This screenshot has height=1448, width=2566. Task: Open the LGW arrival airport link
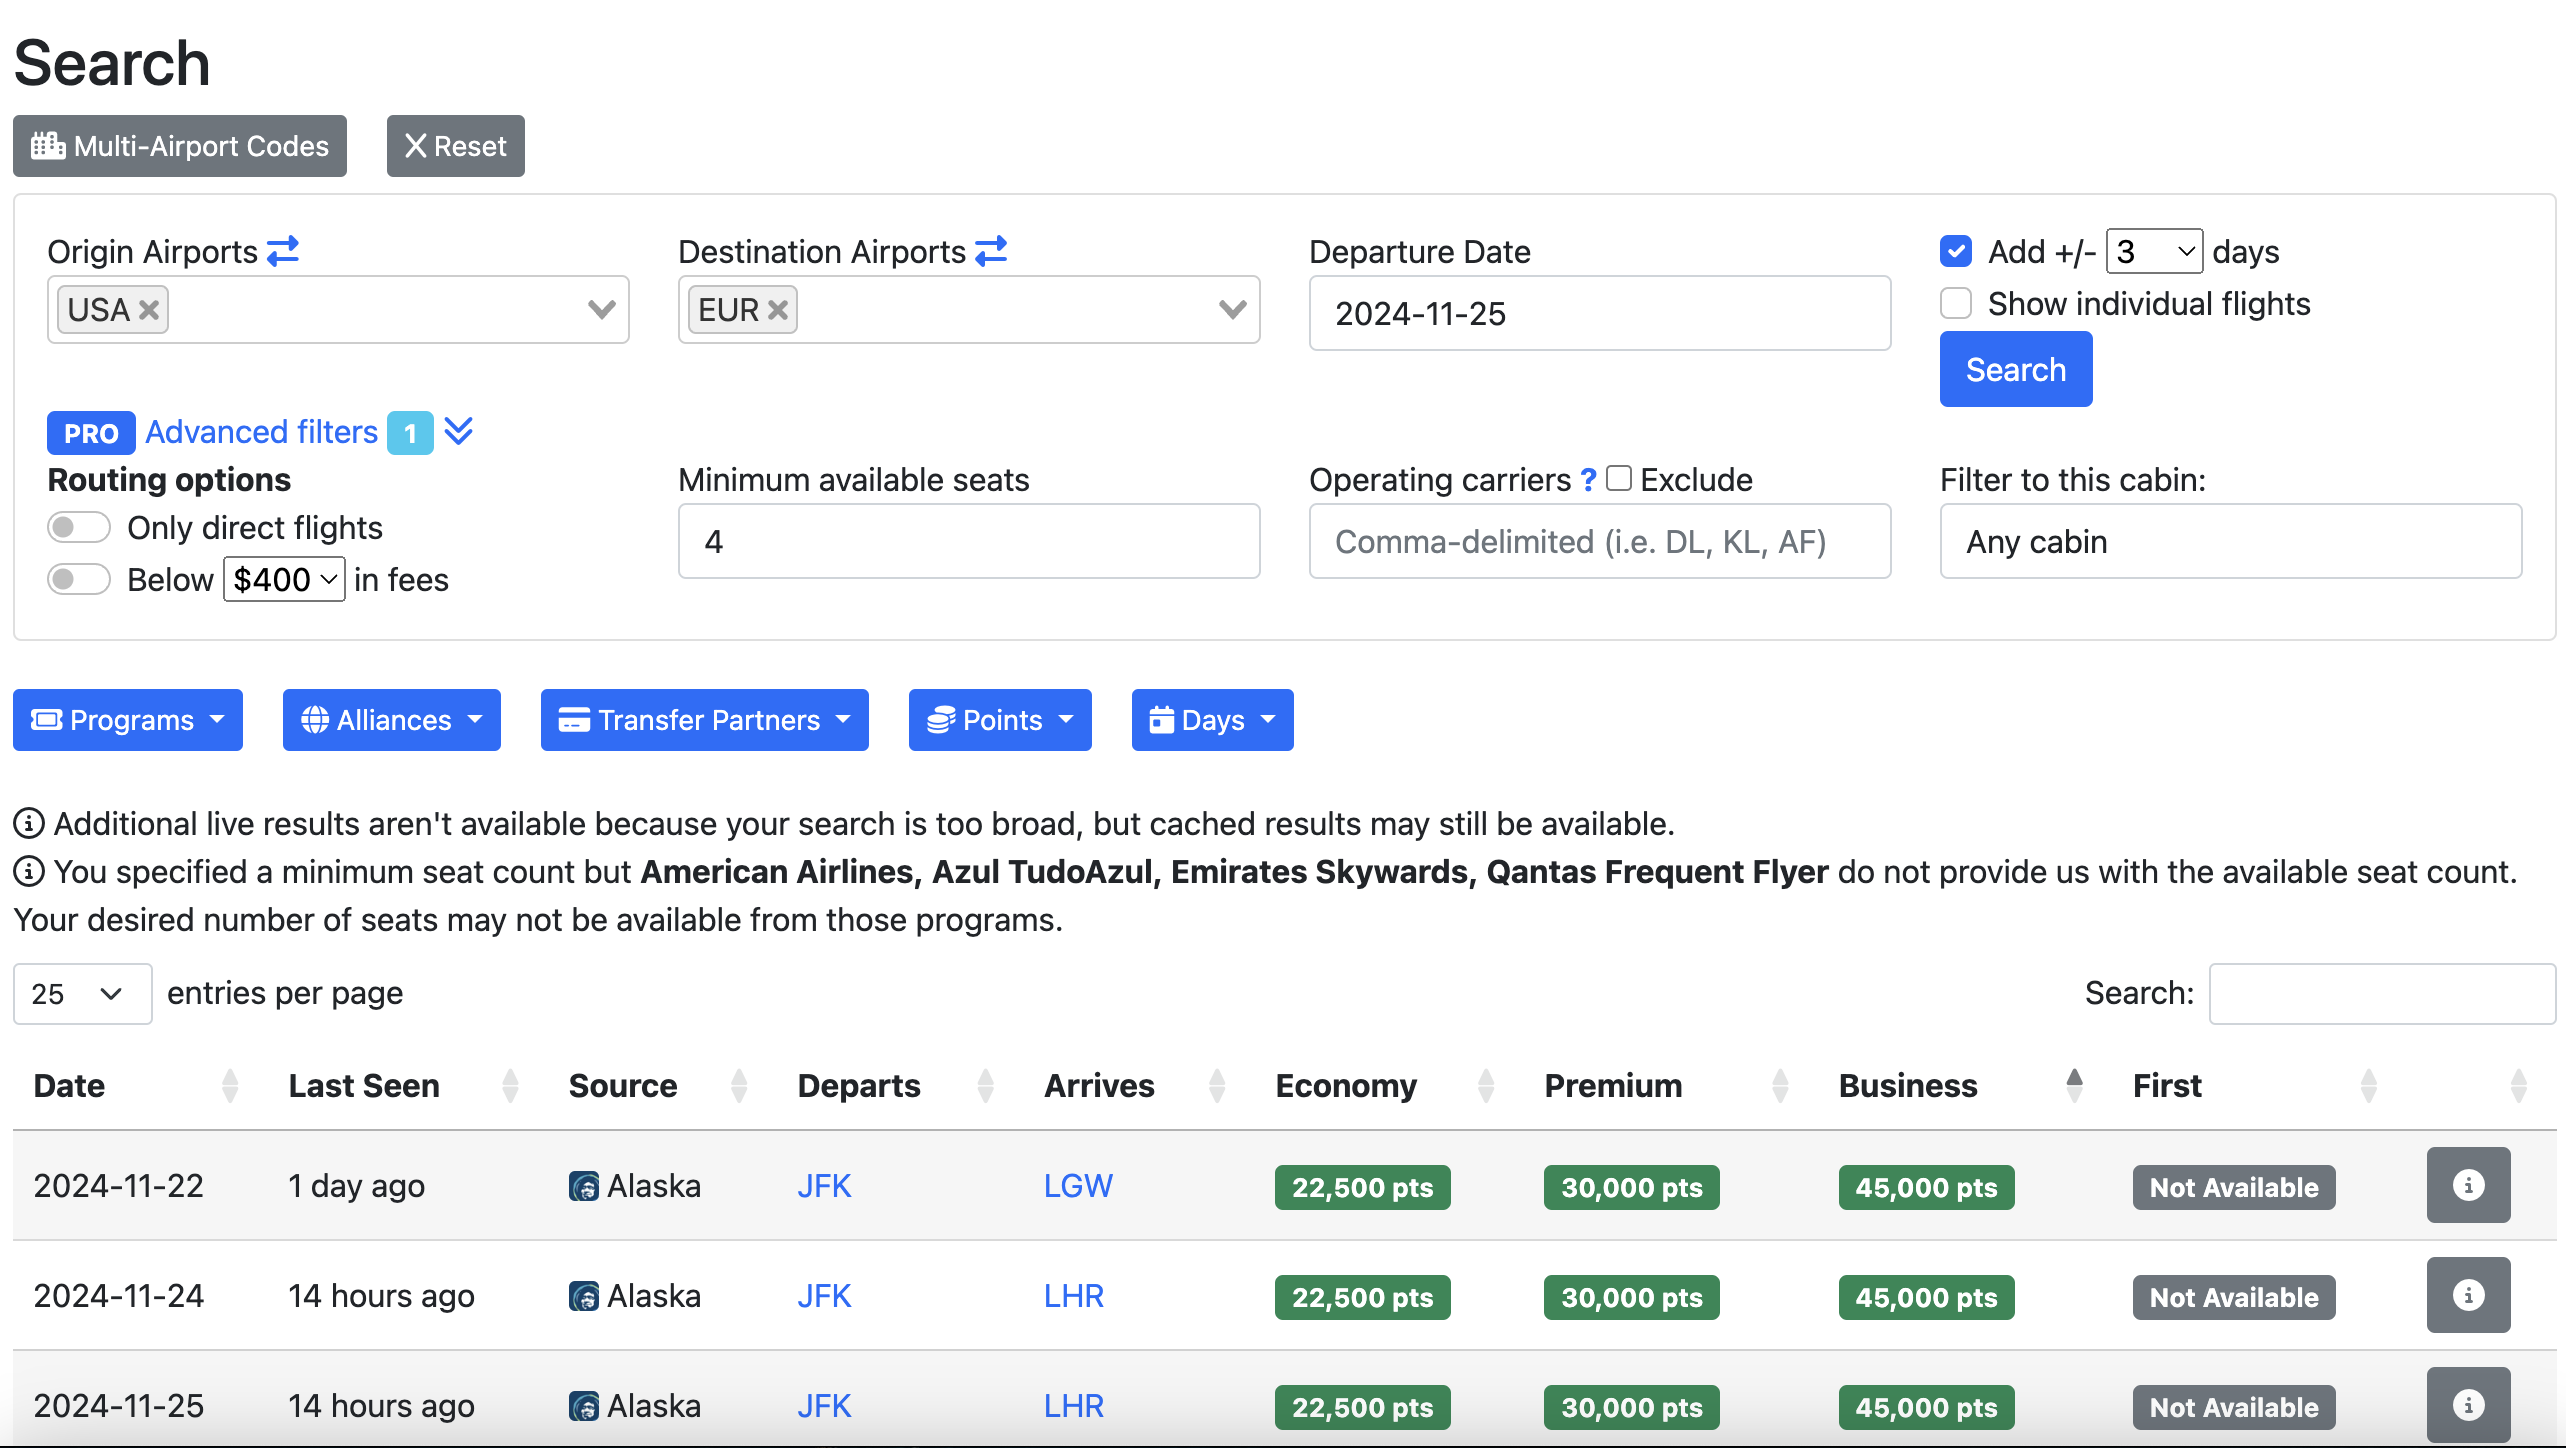1078,1186
